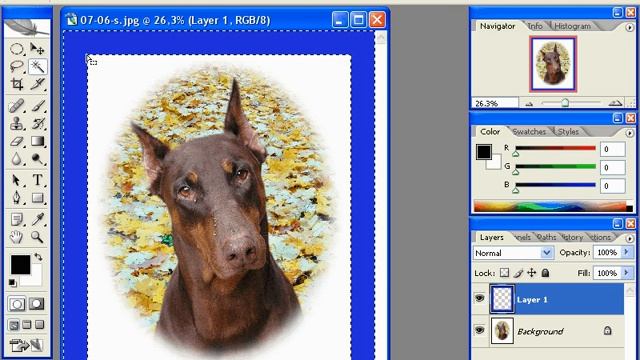The height and width of the screenshot is (360, 640).
Task: Hide the Background layer eye icon
Action: tap(480, 330)
